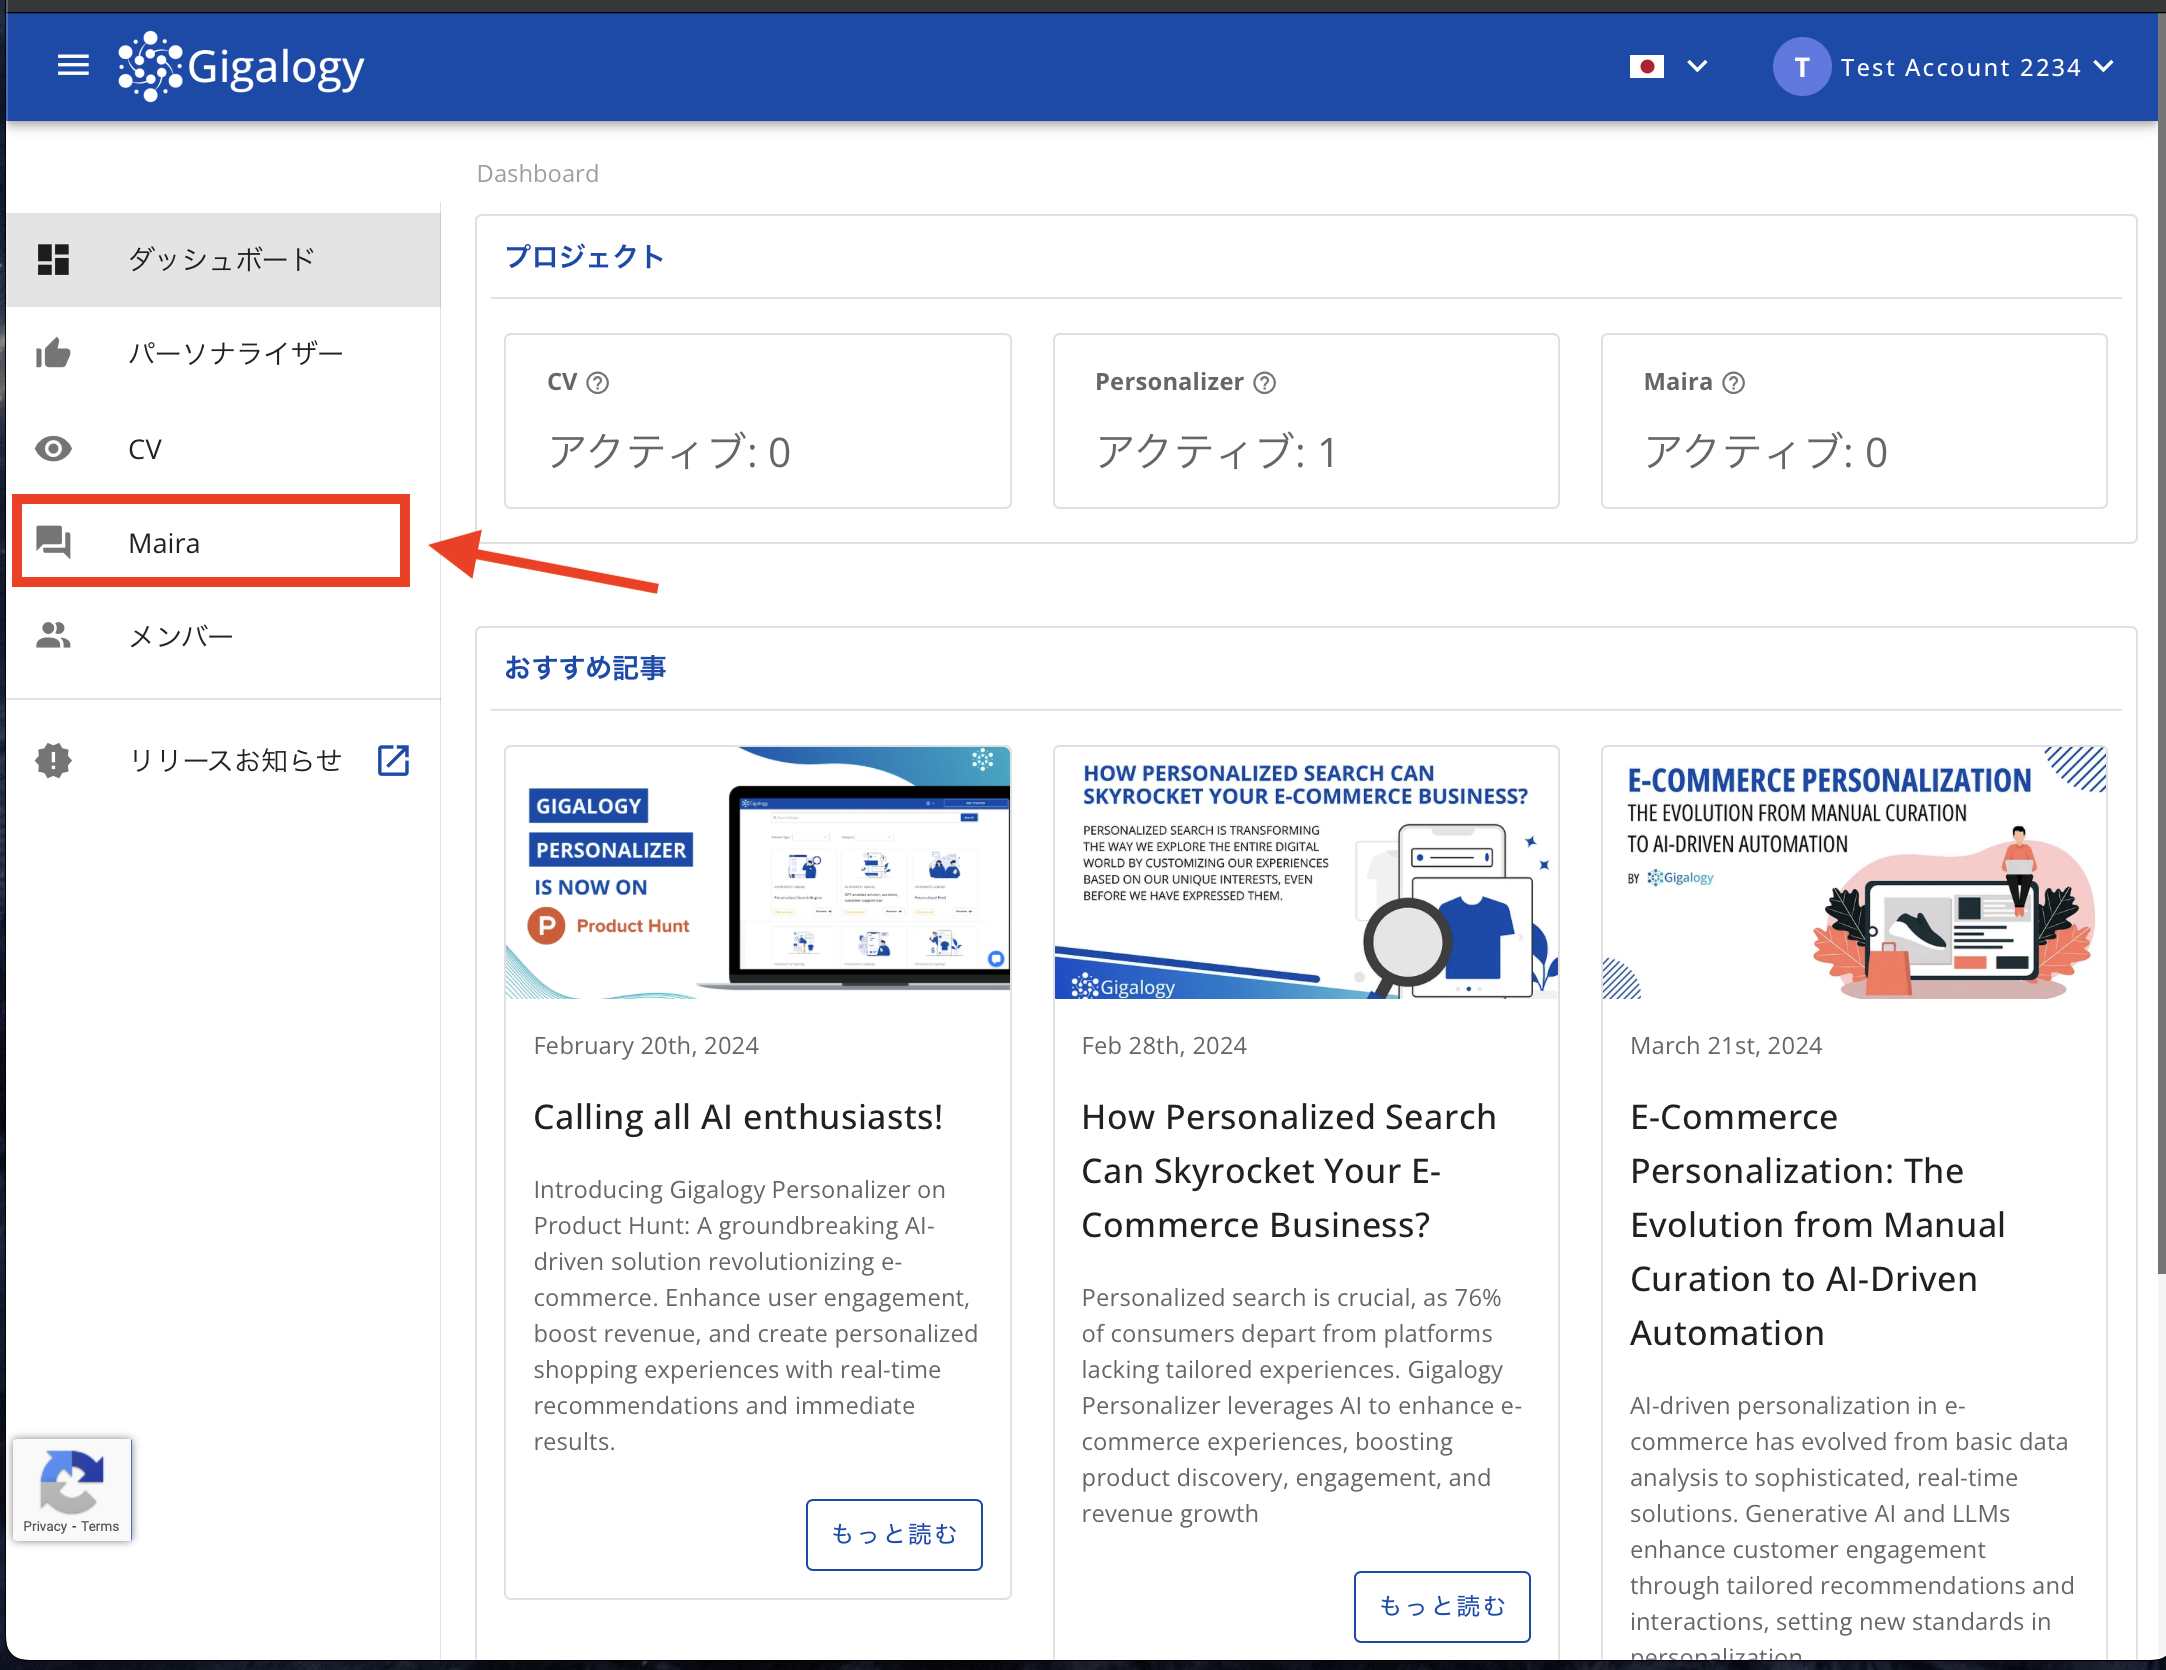Open the CV sidebar item
Screen dimensions: 2166x1670
coord(146,449)
